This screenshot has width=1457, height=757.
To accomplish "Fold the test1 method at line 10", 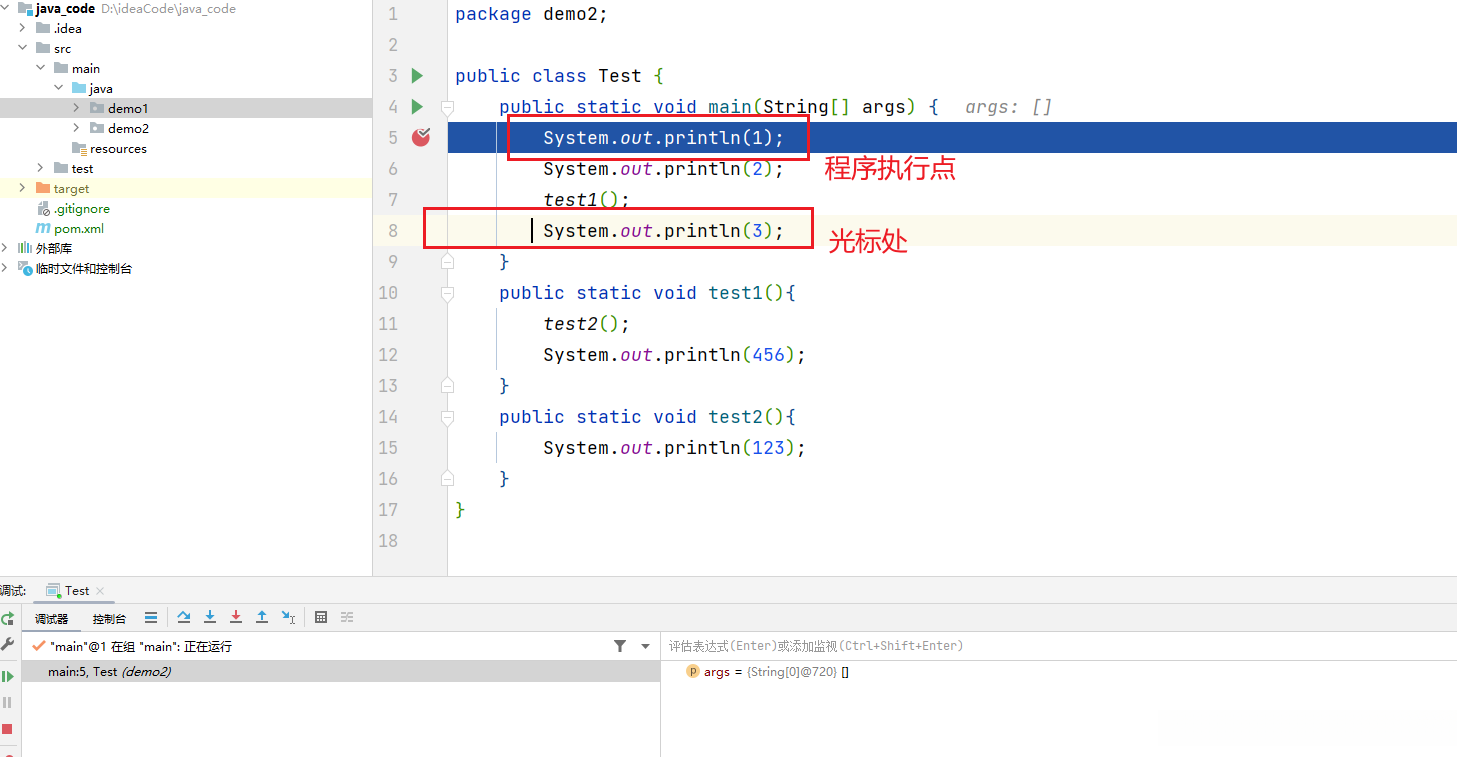I will point(447,293).
